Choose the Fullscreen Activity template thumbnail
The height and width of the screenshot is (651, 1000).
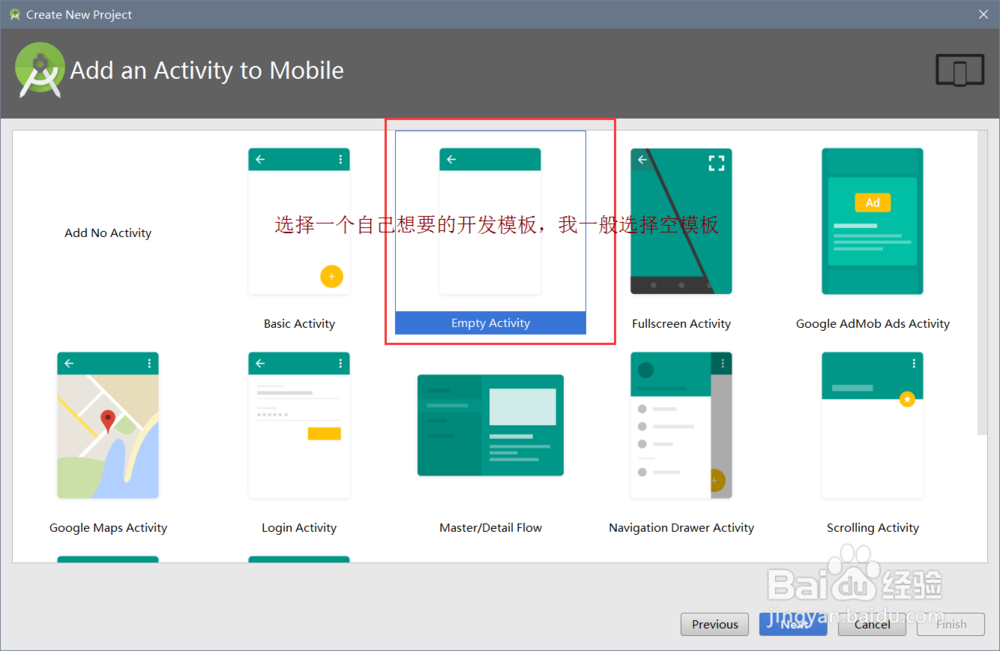681,221
